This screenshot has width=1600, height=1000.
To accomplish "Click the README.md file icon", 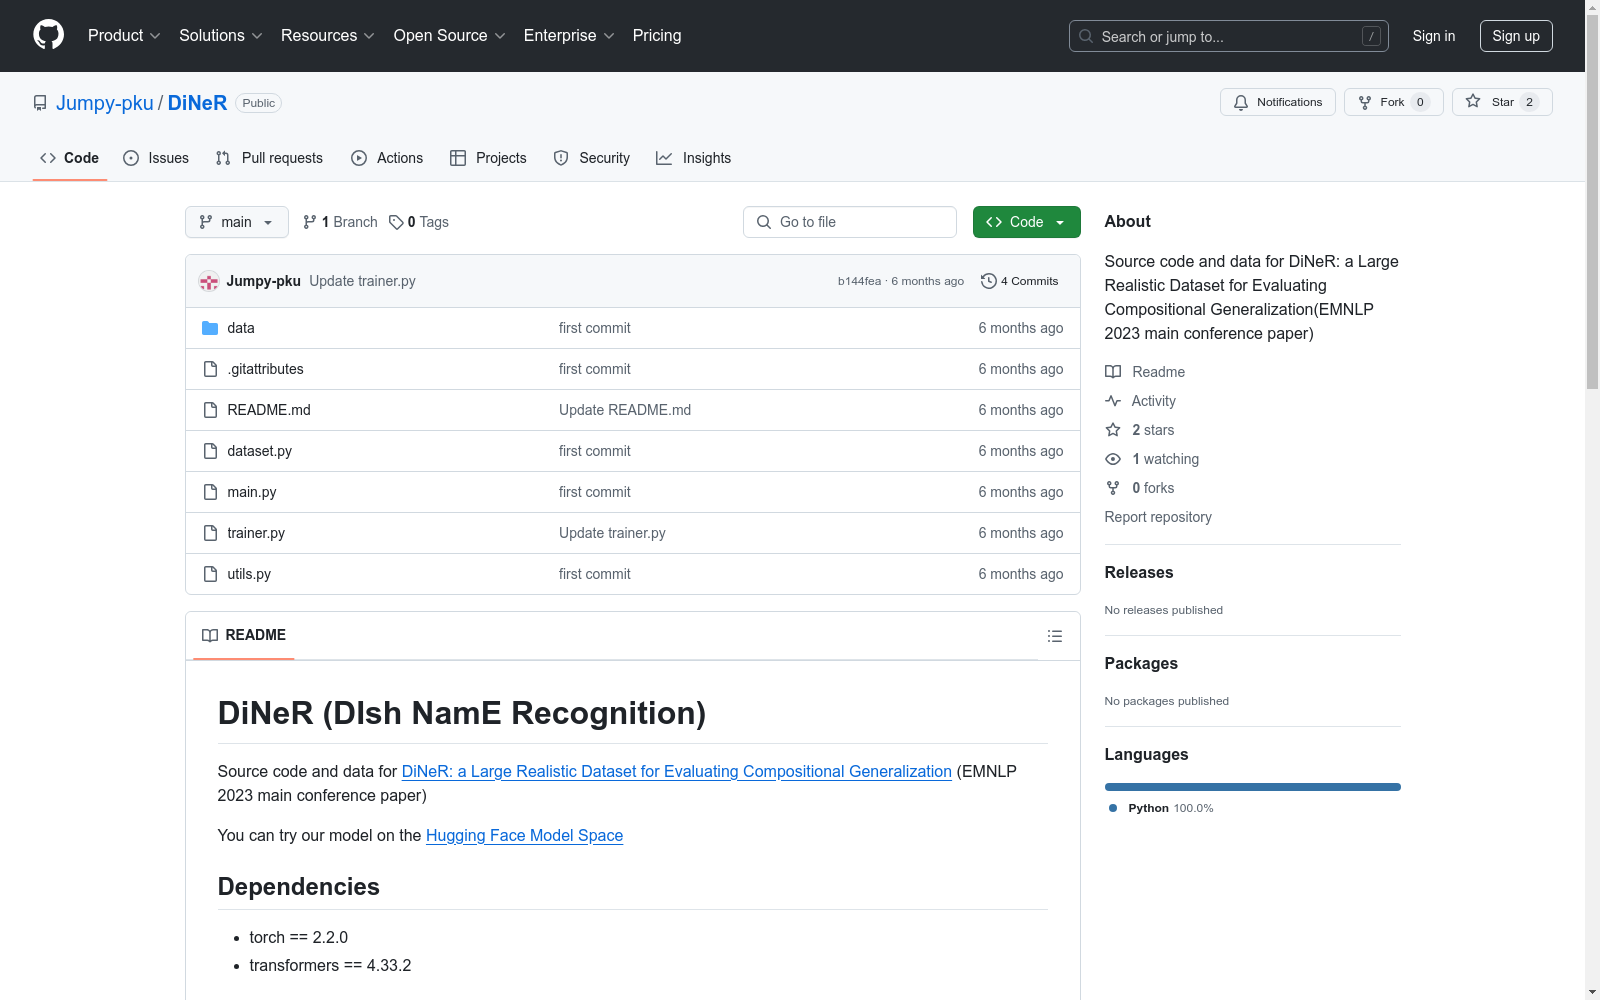I will tap(210, 410).
